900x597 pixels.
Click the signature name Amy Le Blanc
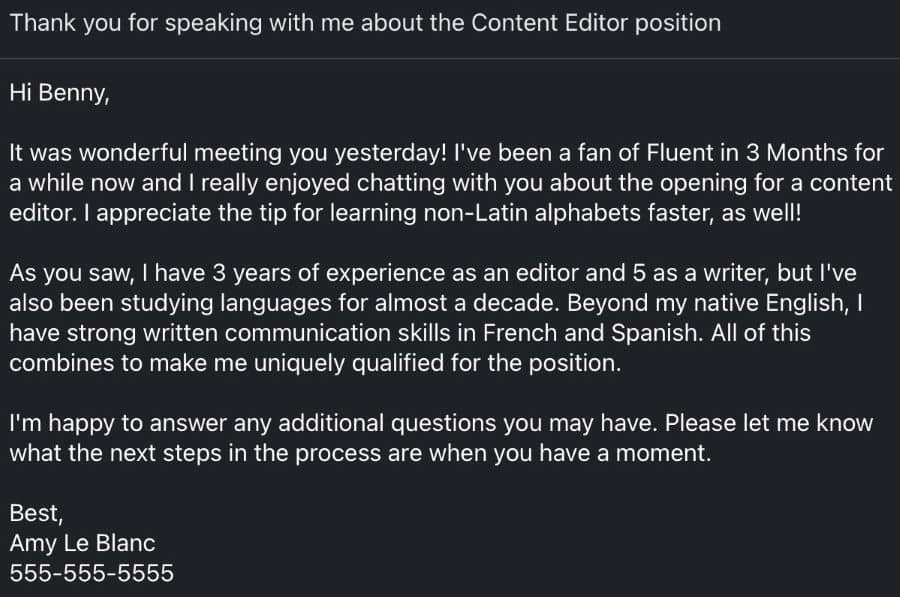tap(82, 543)
